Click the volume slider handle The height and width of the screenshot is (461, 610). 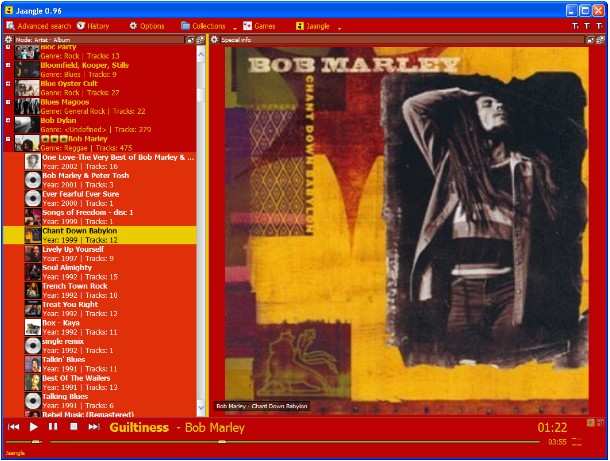tap(36, 442)
